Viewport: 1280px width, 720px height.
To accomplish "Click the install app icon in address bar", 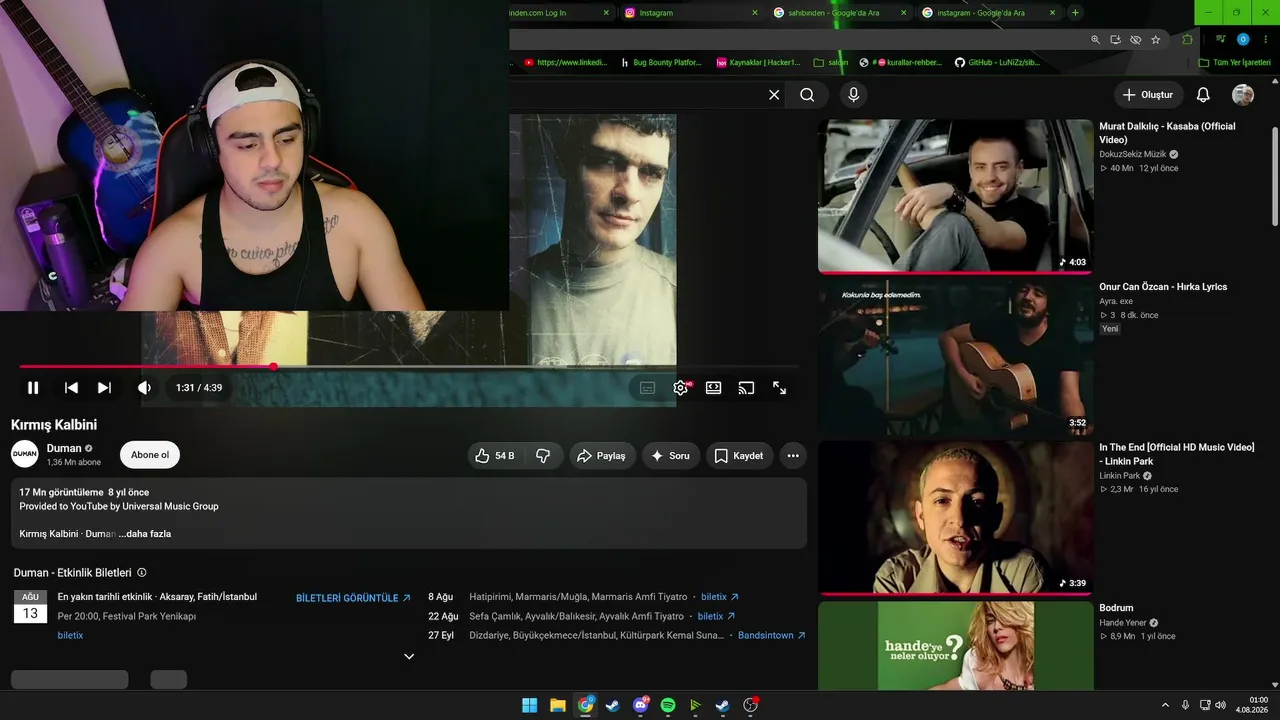I will (x=1115, y=40).
